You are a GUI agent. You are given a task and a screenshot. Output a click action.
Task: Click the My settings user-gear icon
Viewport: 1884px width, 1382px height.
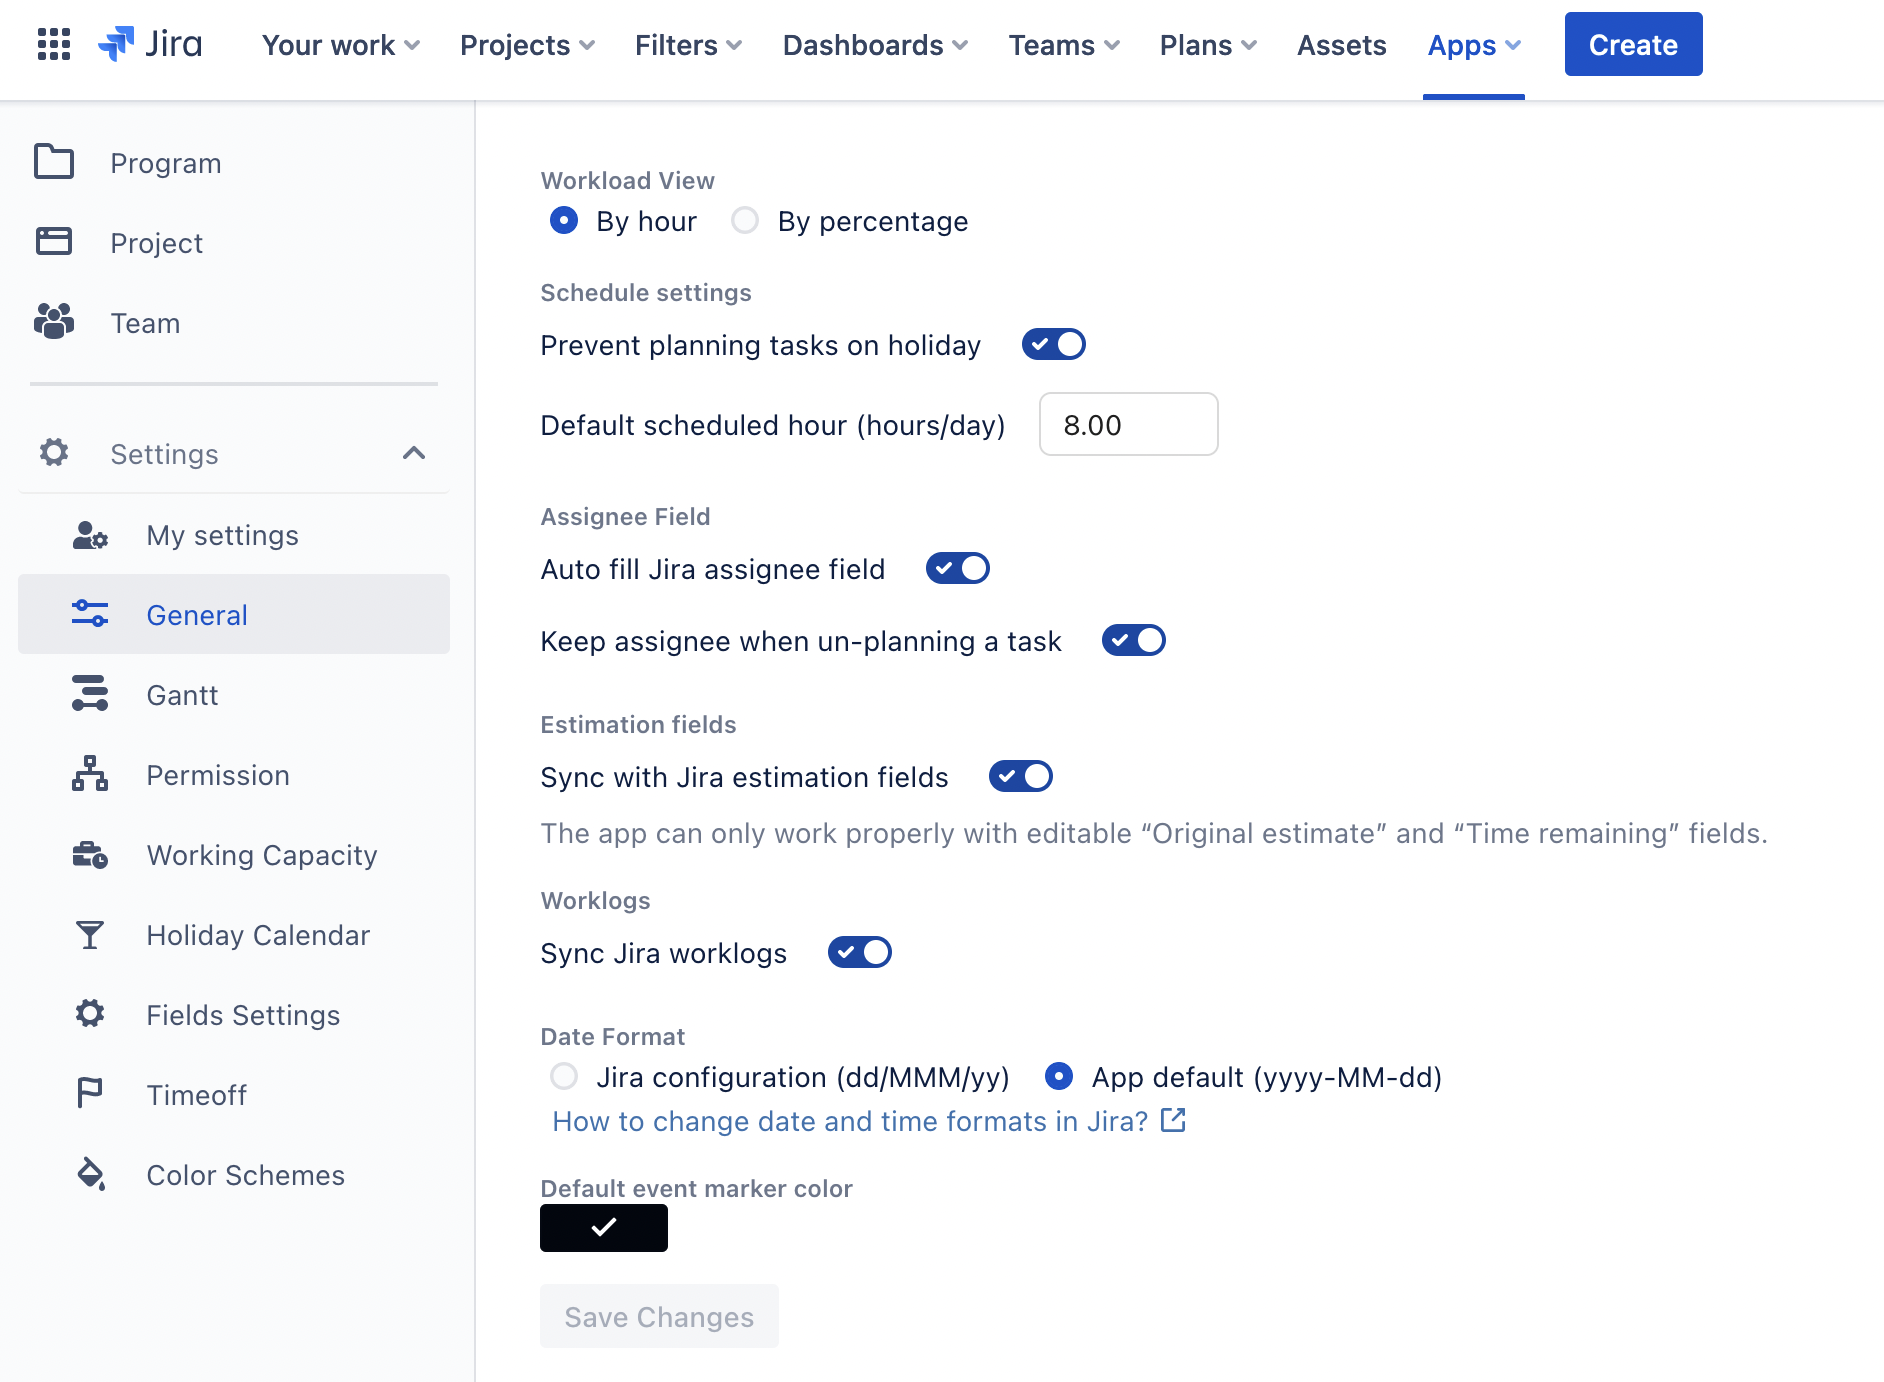pyautogui.click(x=90, y=535)
